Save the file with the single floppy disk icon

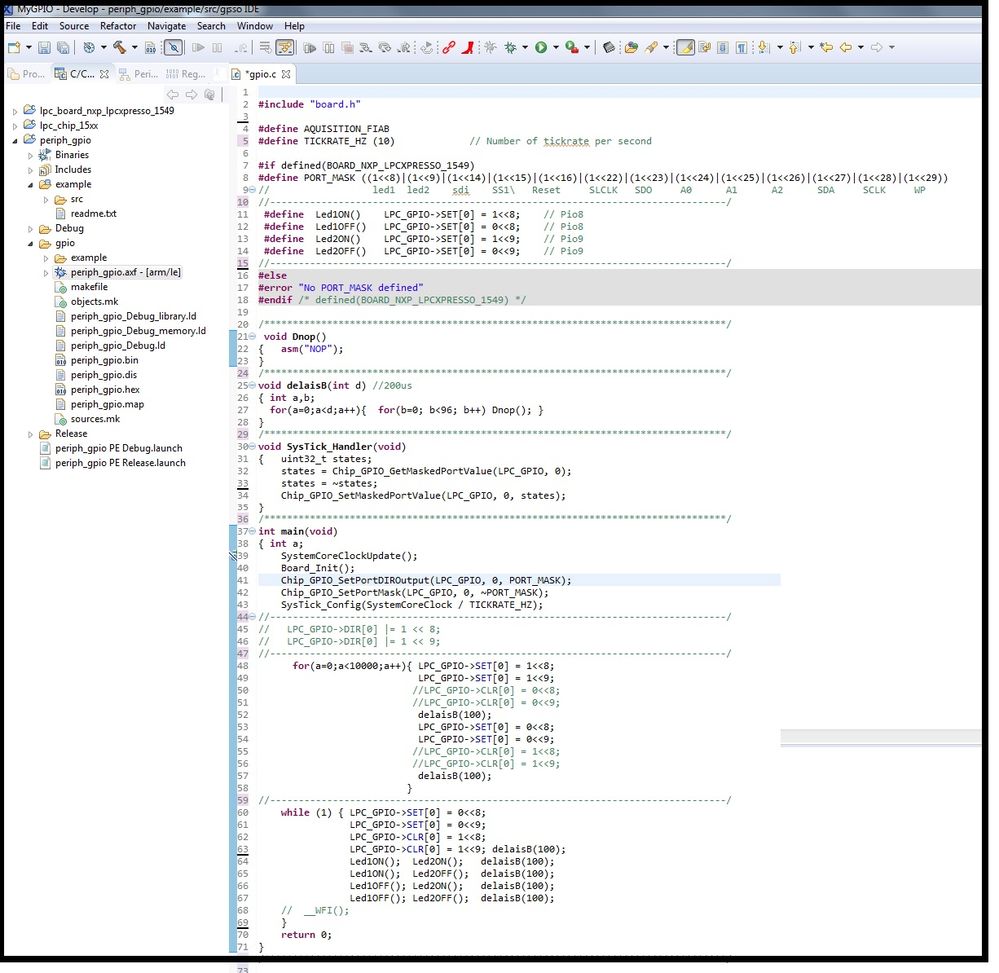click(44, 47)
